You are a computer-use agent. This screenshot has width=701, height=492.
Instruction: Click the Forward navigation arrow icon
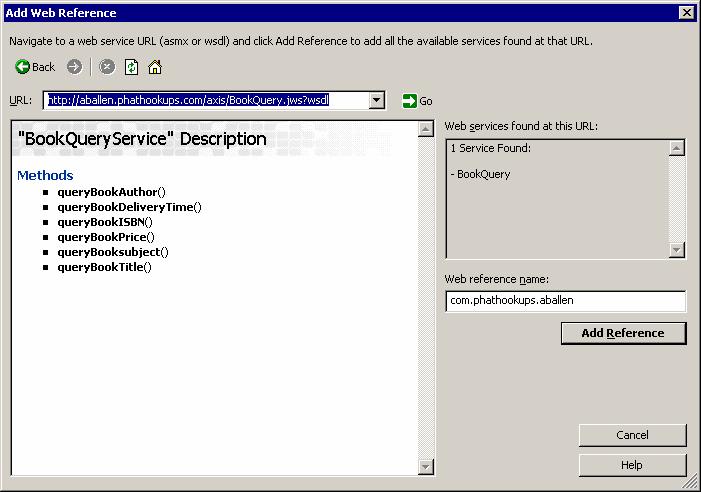[x=75, y=67]
